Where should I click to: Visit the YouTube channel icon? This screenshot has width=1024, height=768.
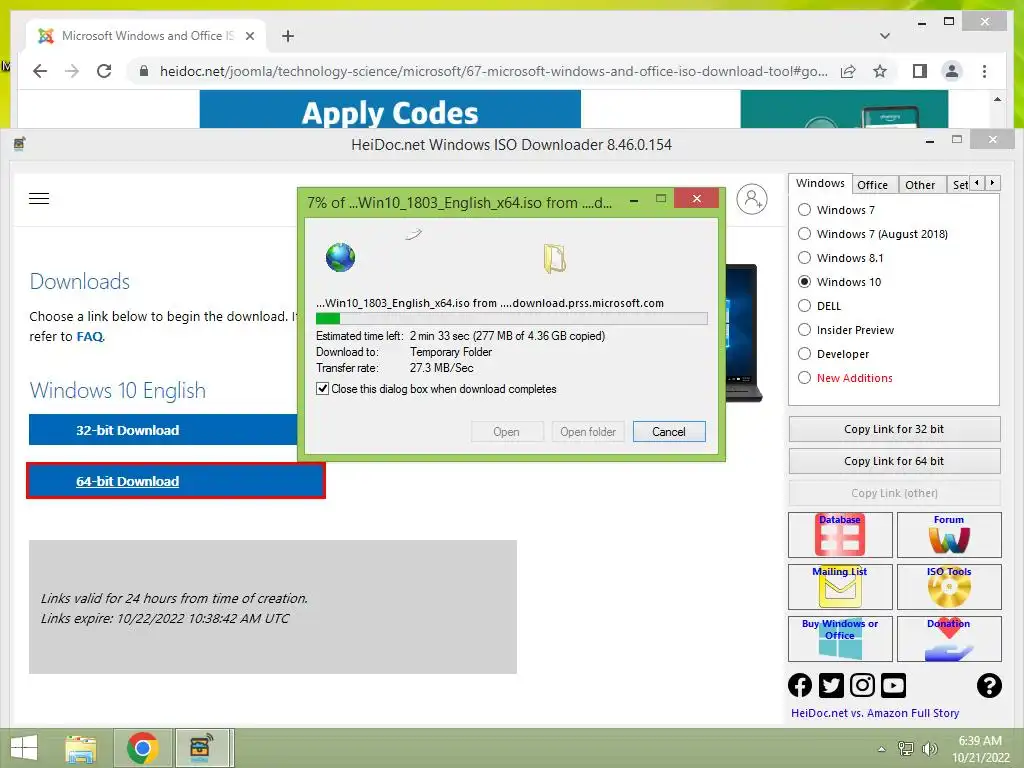(893, 685)
